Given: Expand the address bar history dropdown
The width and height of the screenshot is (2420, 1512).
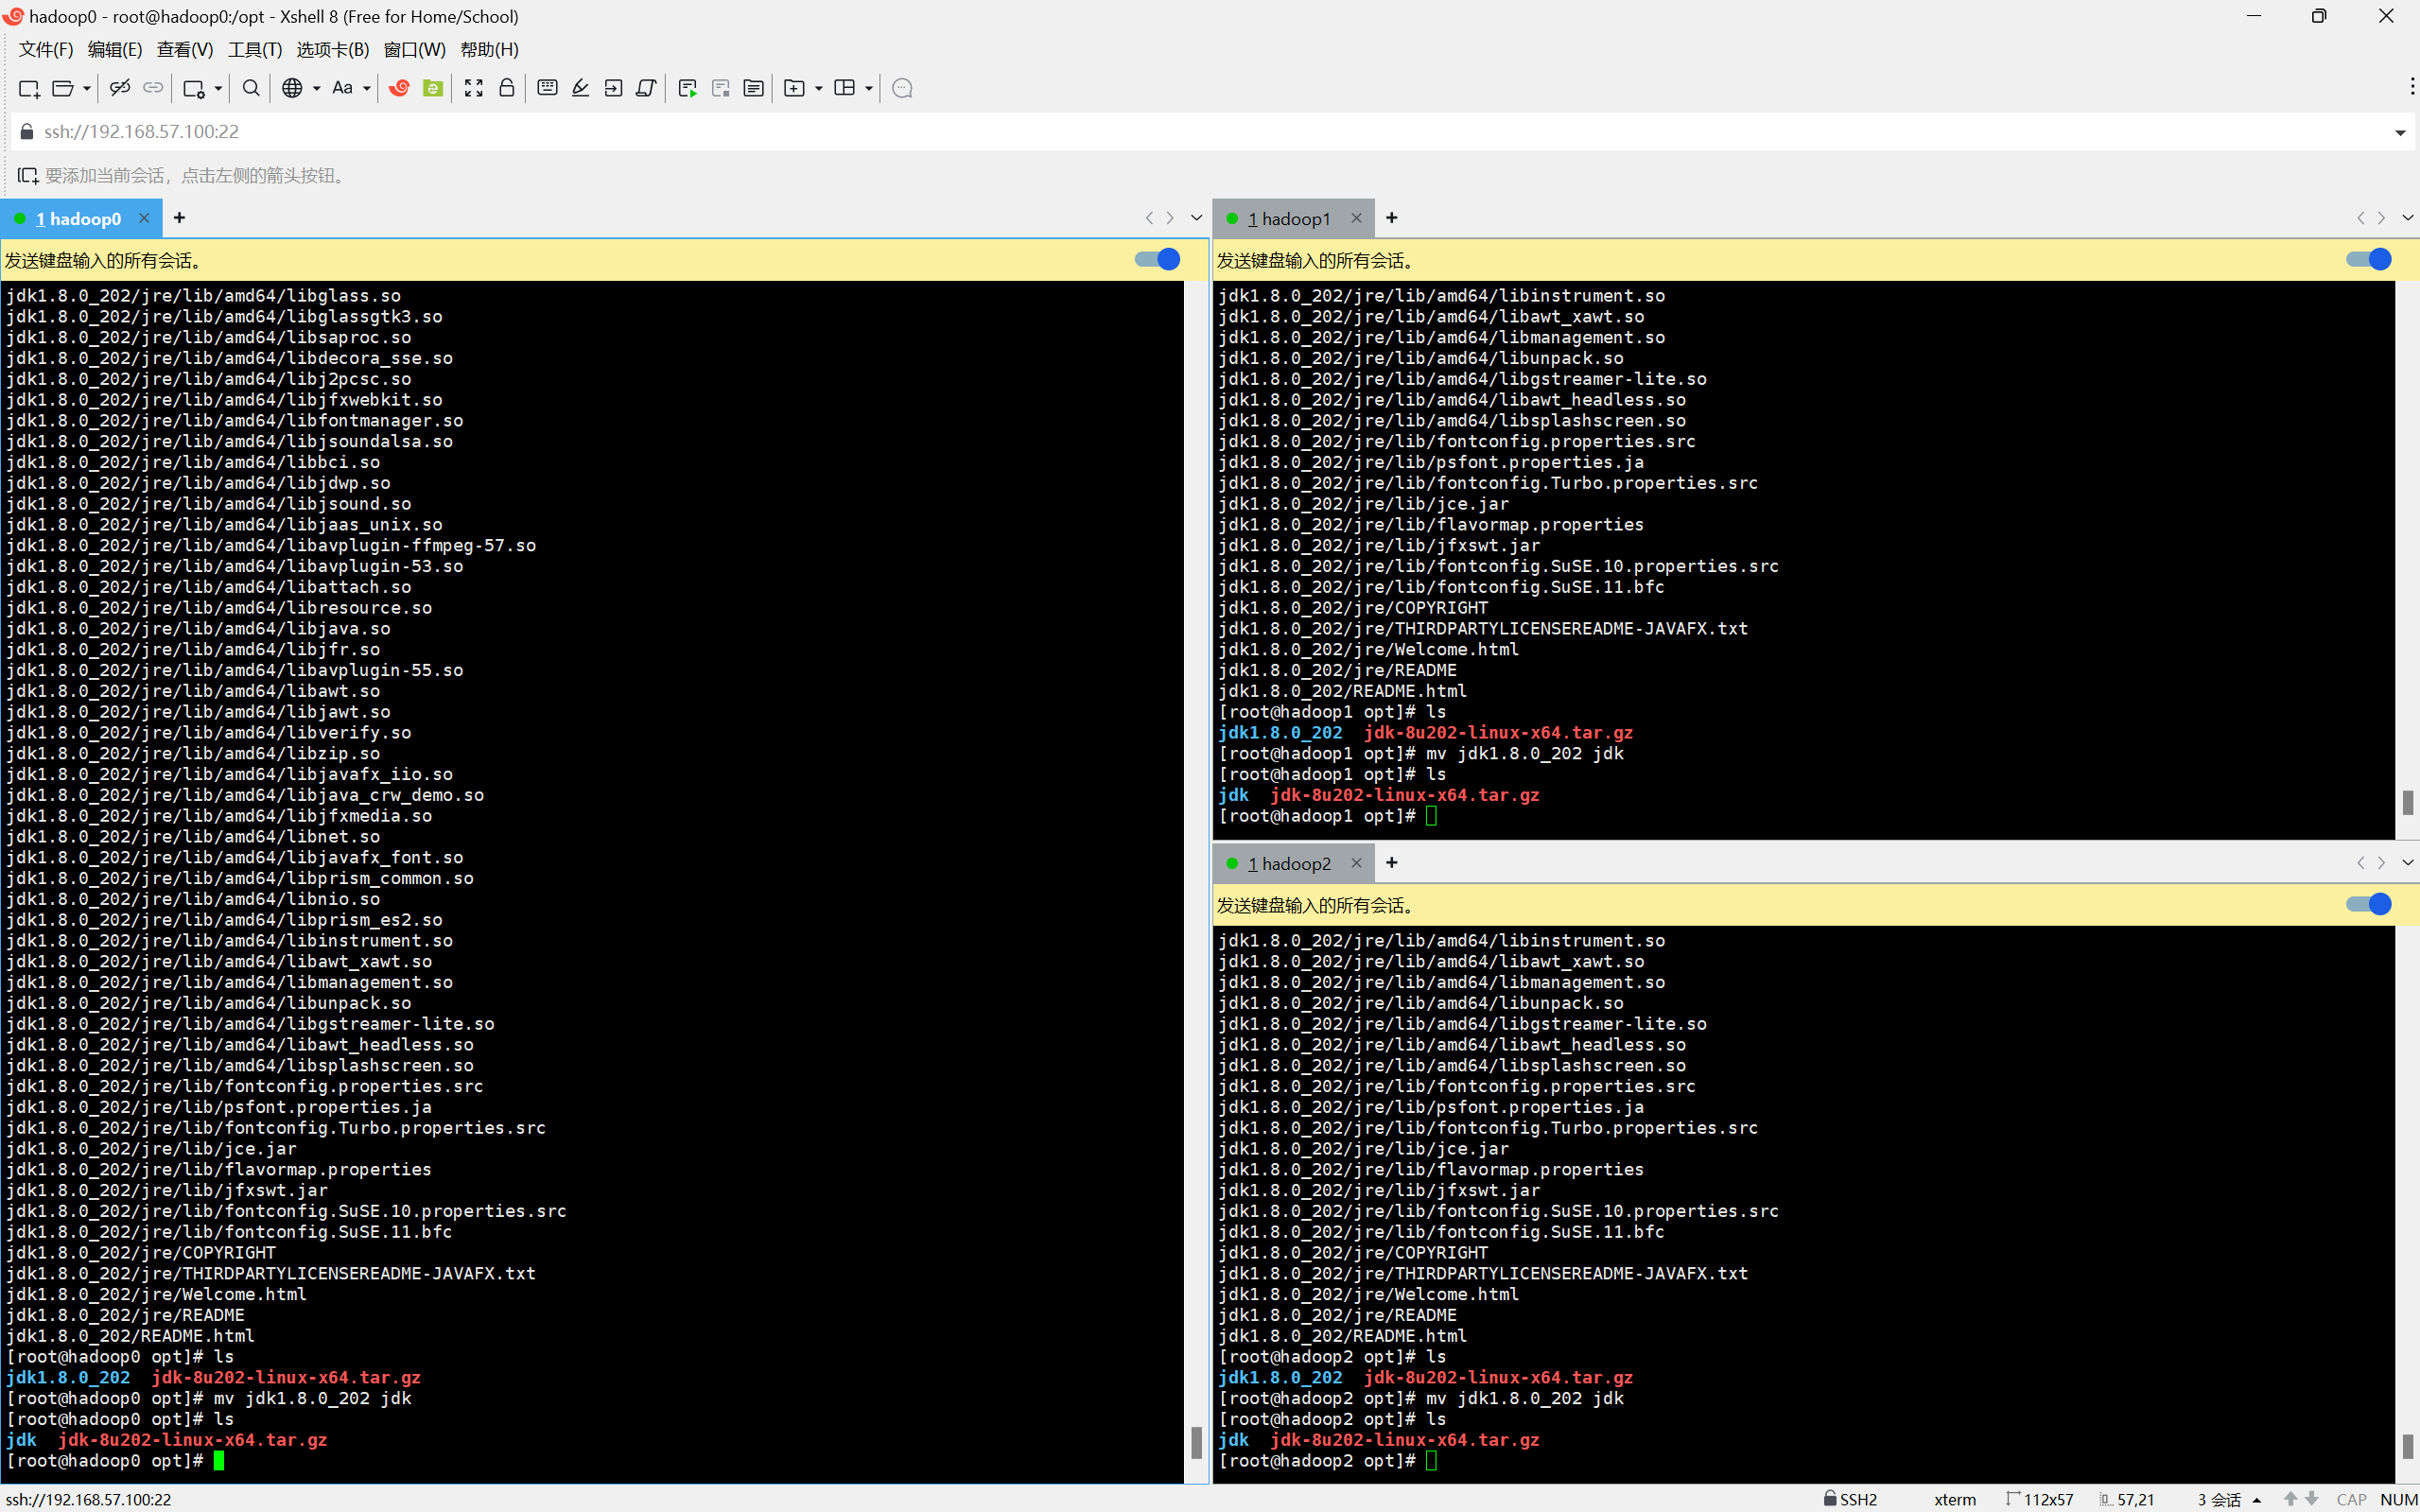Looking at the screenshot, I should point(2400,132).
